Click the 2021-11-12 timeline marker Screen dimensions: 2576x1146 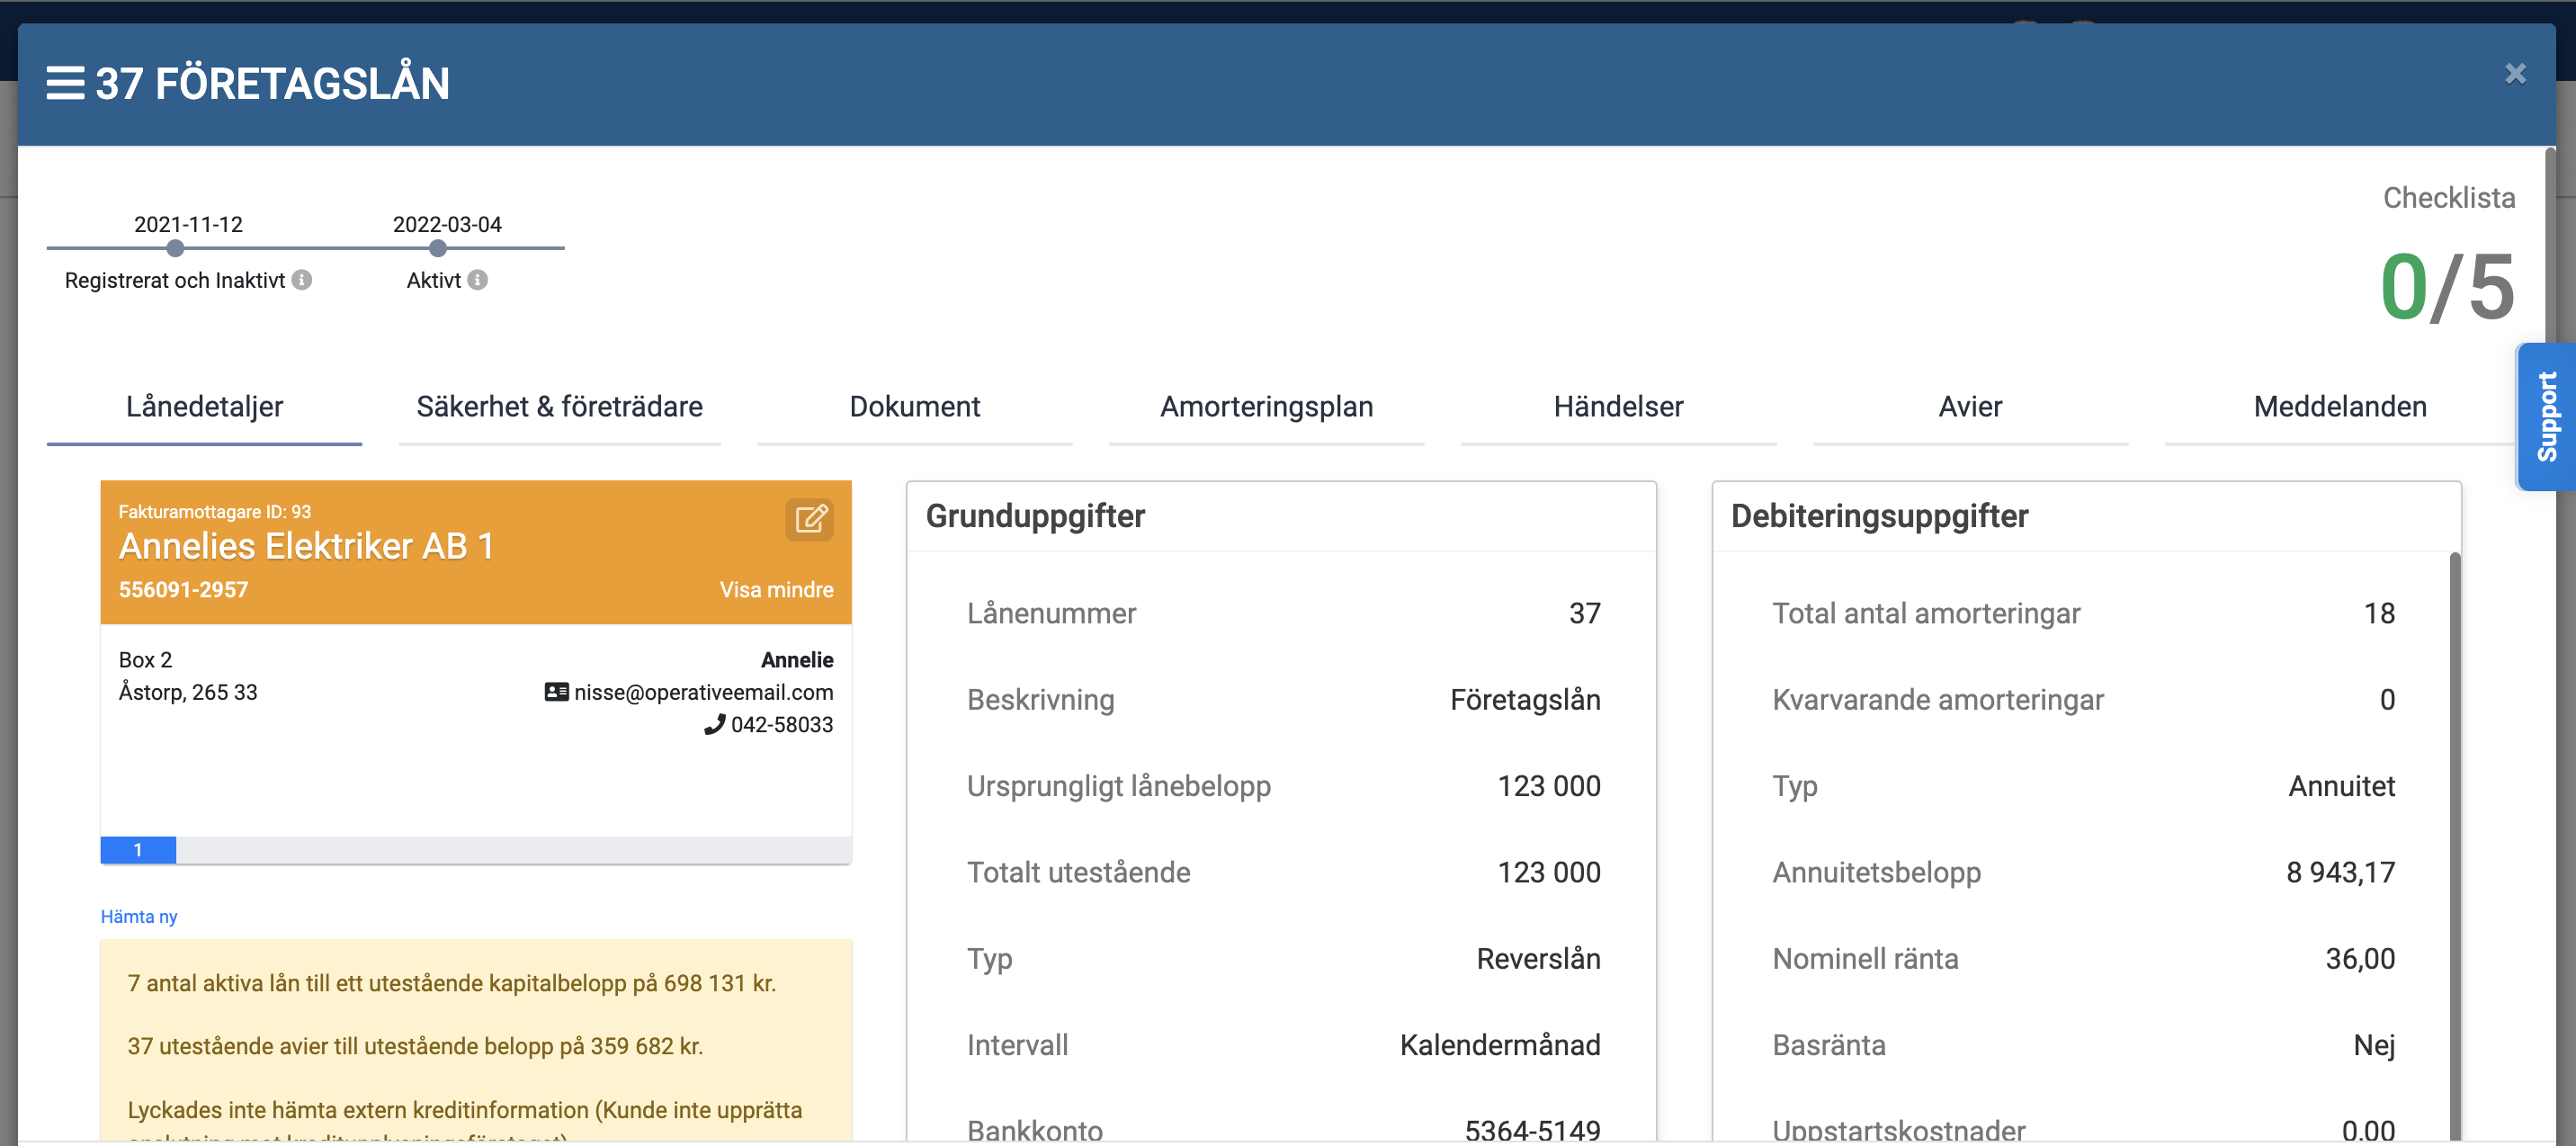pyautogui.click(x=175, y=248)
